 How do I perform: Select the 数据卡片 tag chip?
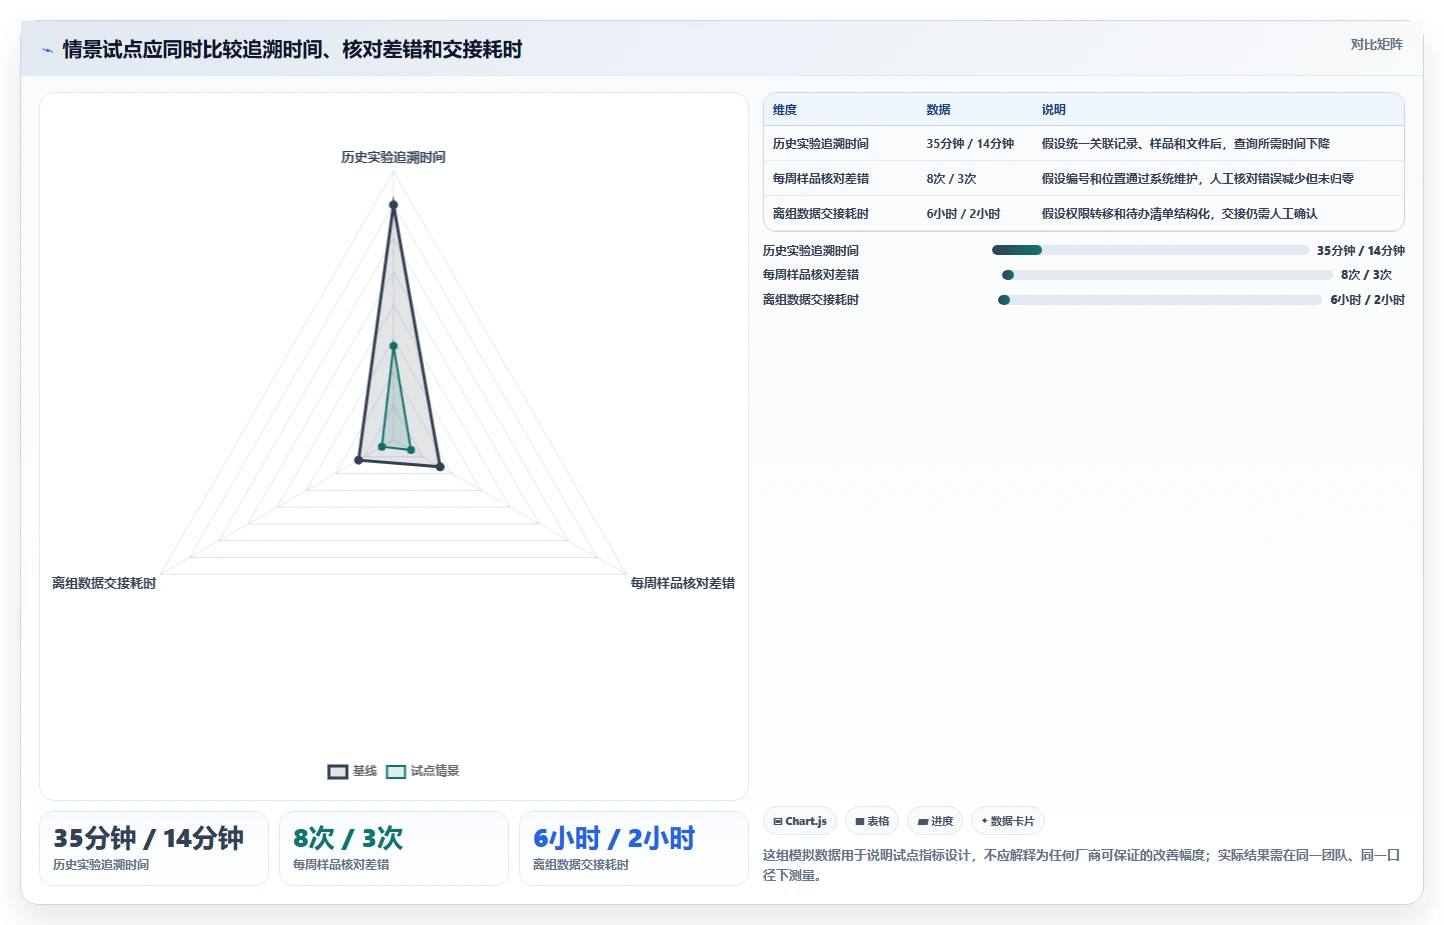[1008, 821]
